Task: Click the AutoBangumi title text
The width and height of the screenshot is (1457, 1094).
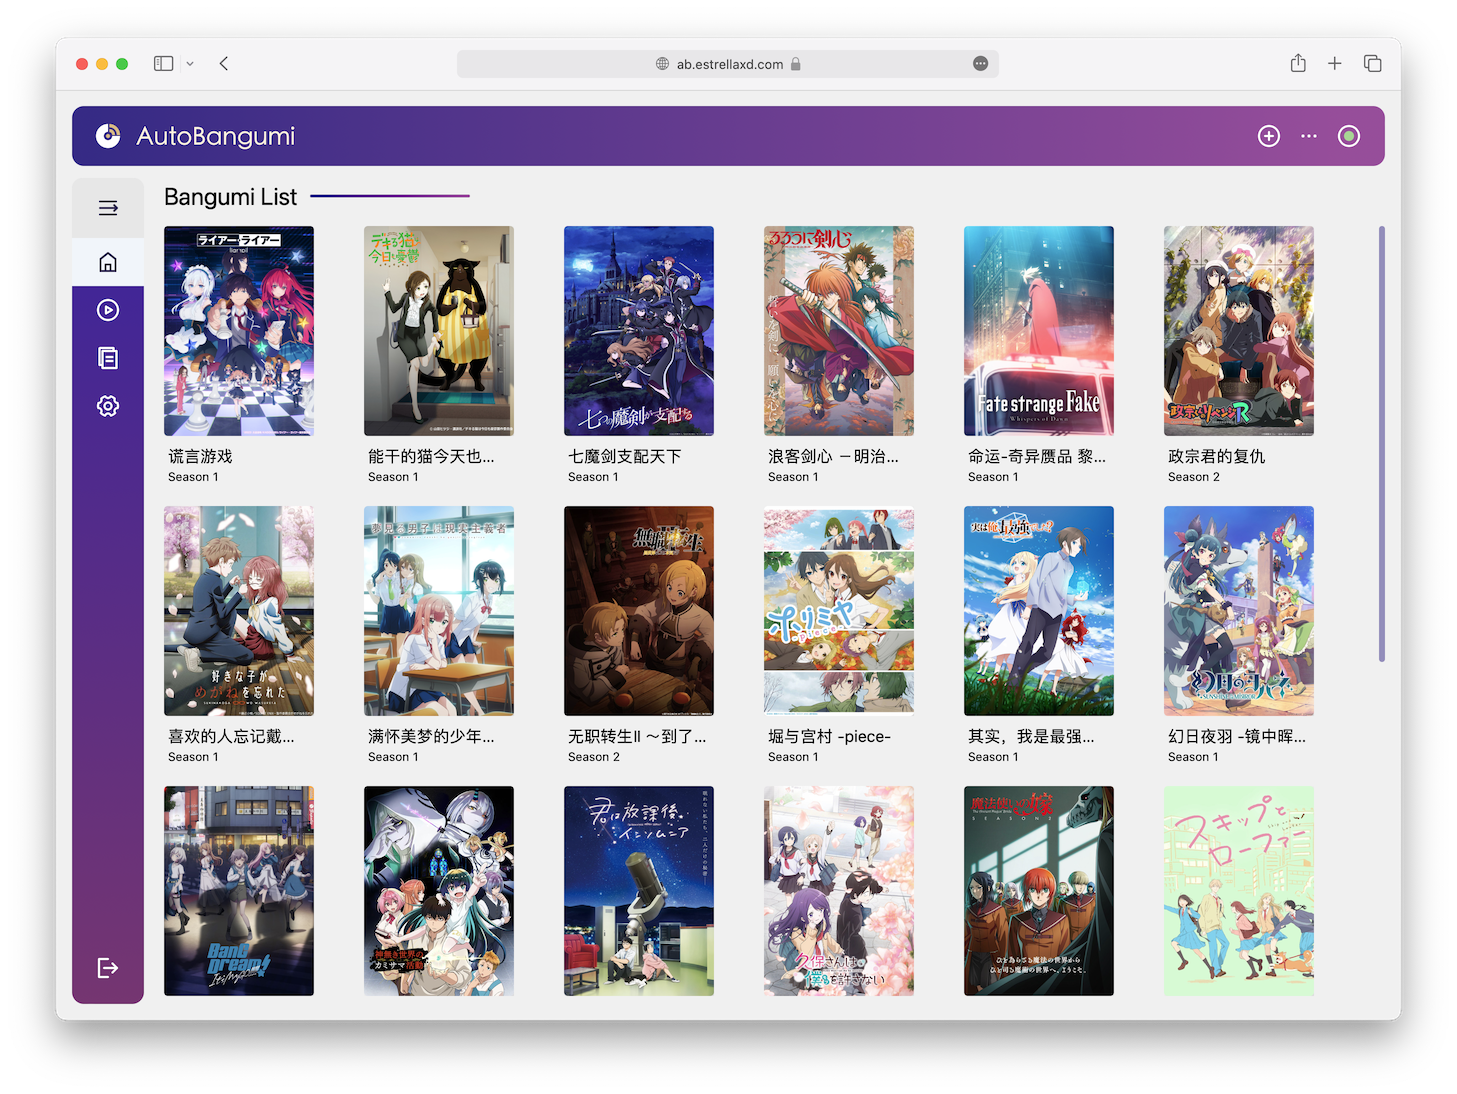Action: [x=216, y=136]
